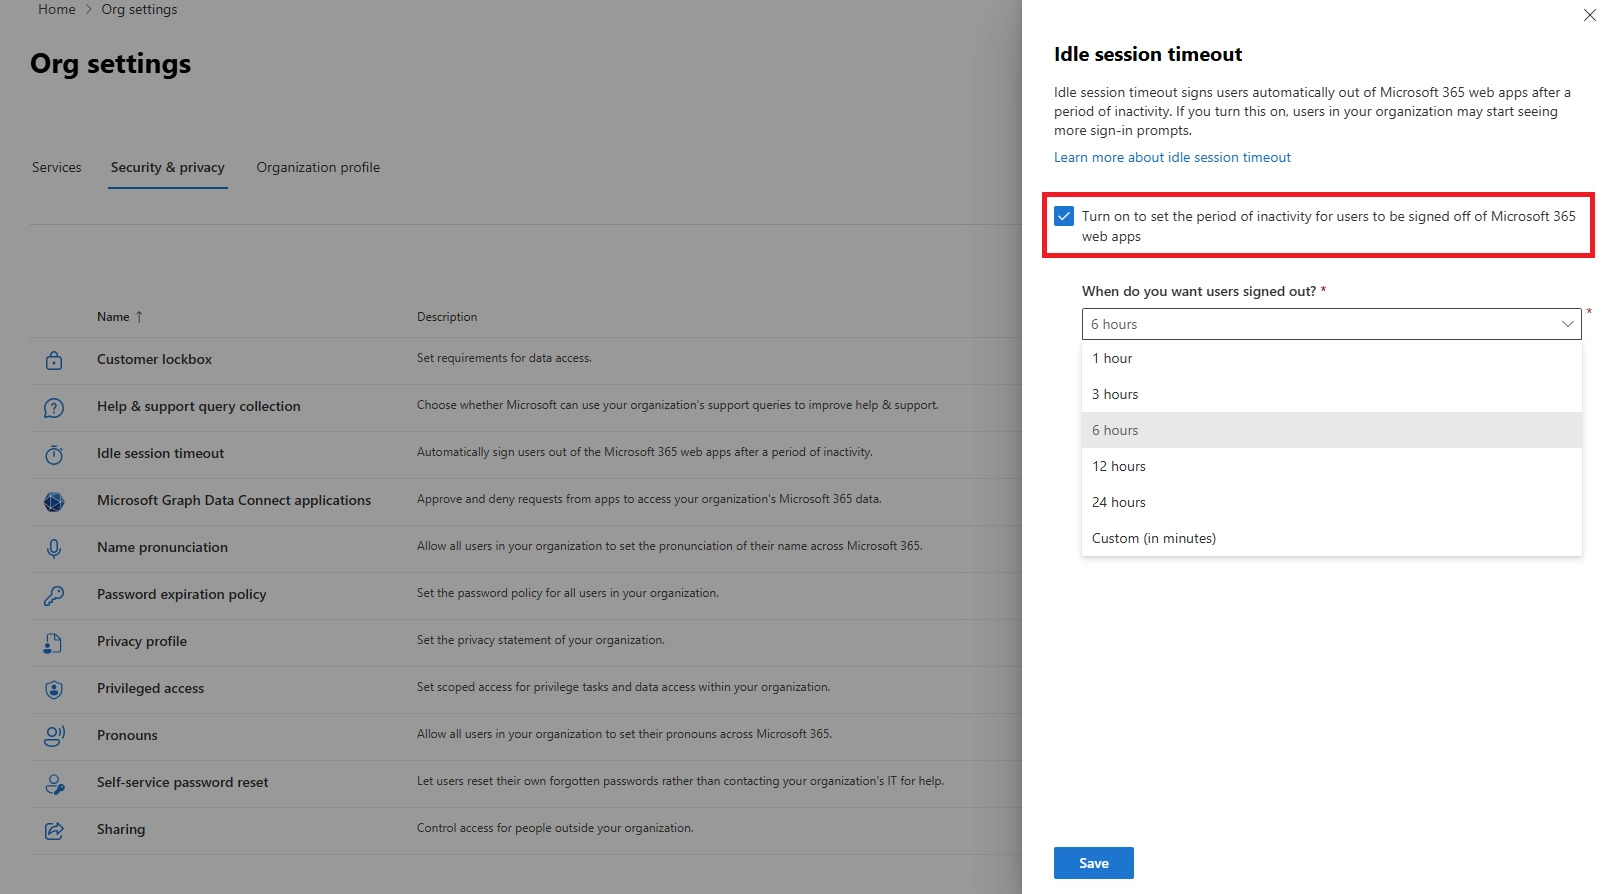Open Help & support query collection
The width and height of the screenshot is (1610, 894).
[198, 406]
